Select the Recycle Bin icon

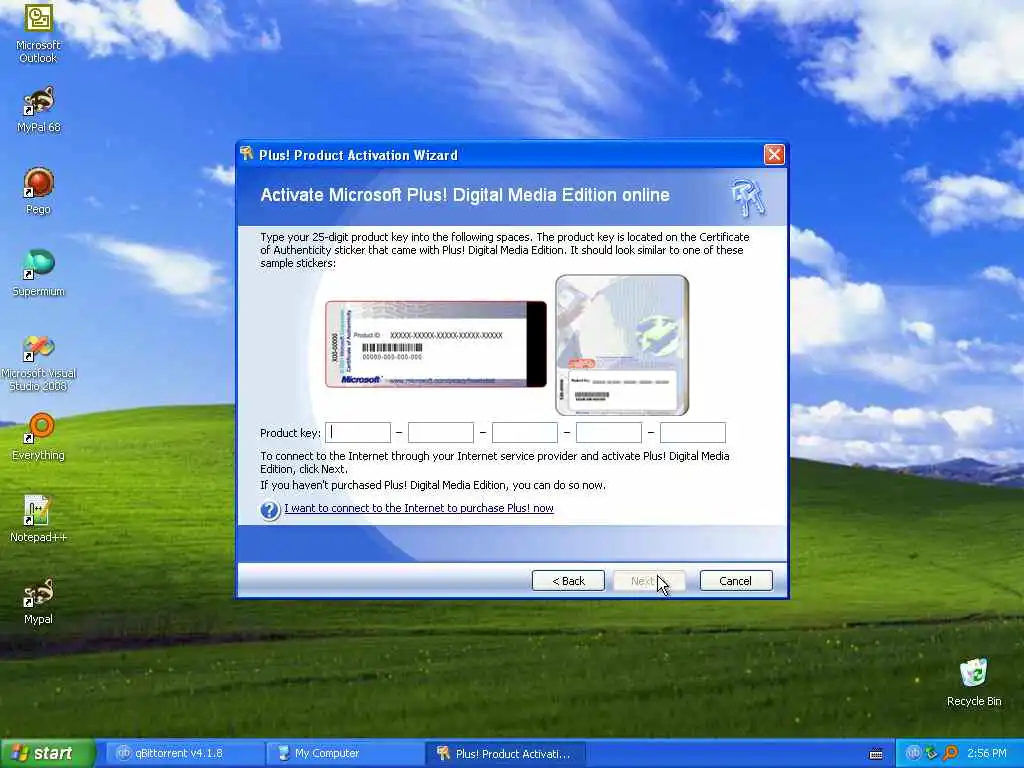(974, 682)
